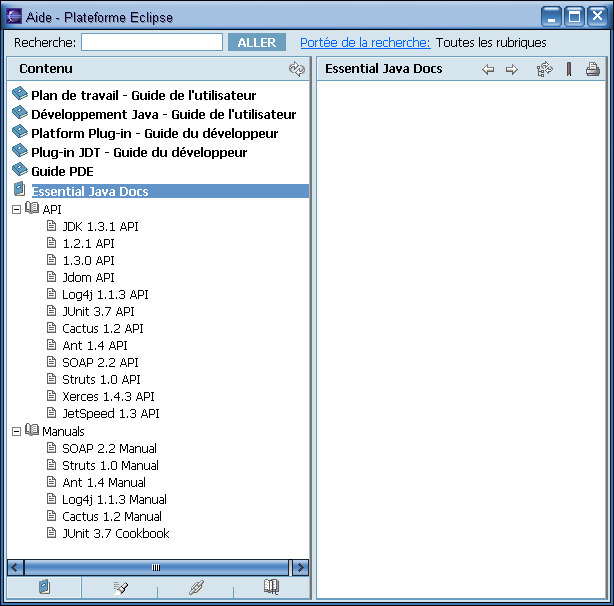The image size is (614, 606).
Task: Open JDK 1.3.1 API topic
Action: (100, 227)
